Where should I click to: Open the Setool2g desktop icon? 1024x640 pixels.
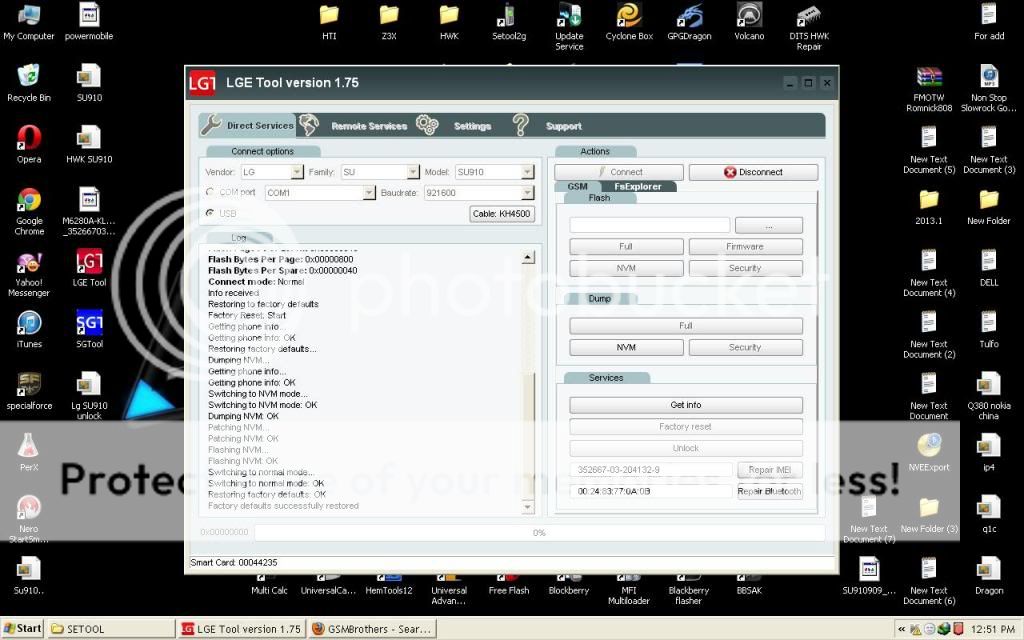pyautogui.click(x=509, y=22)
